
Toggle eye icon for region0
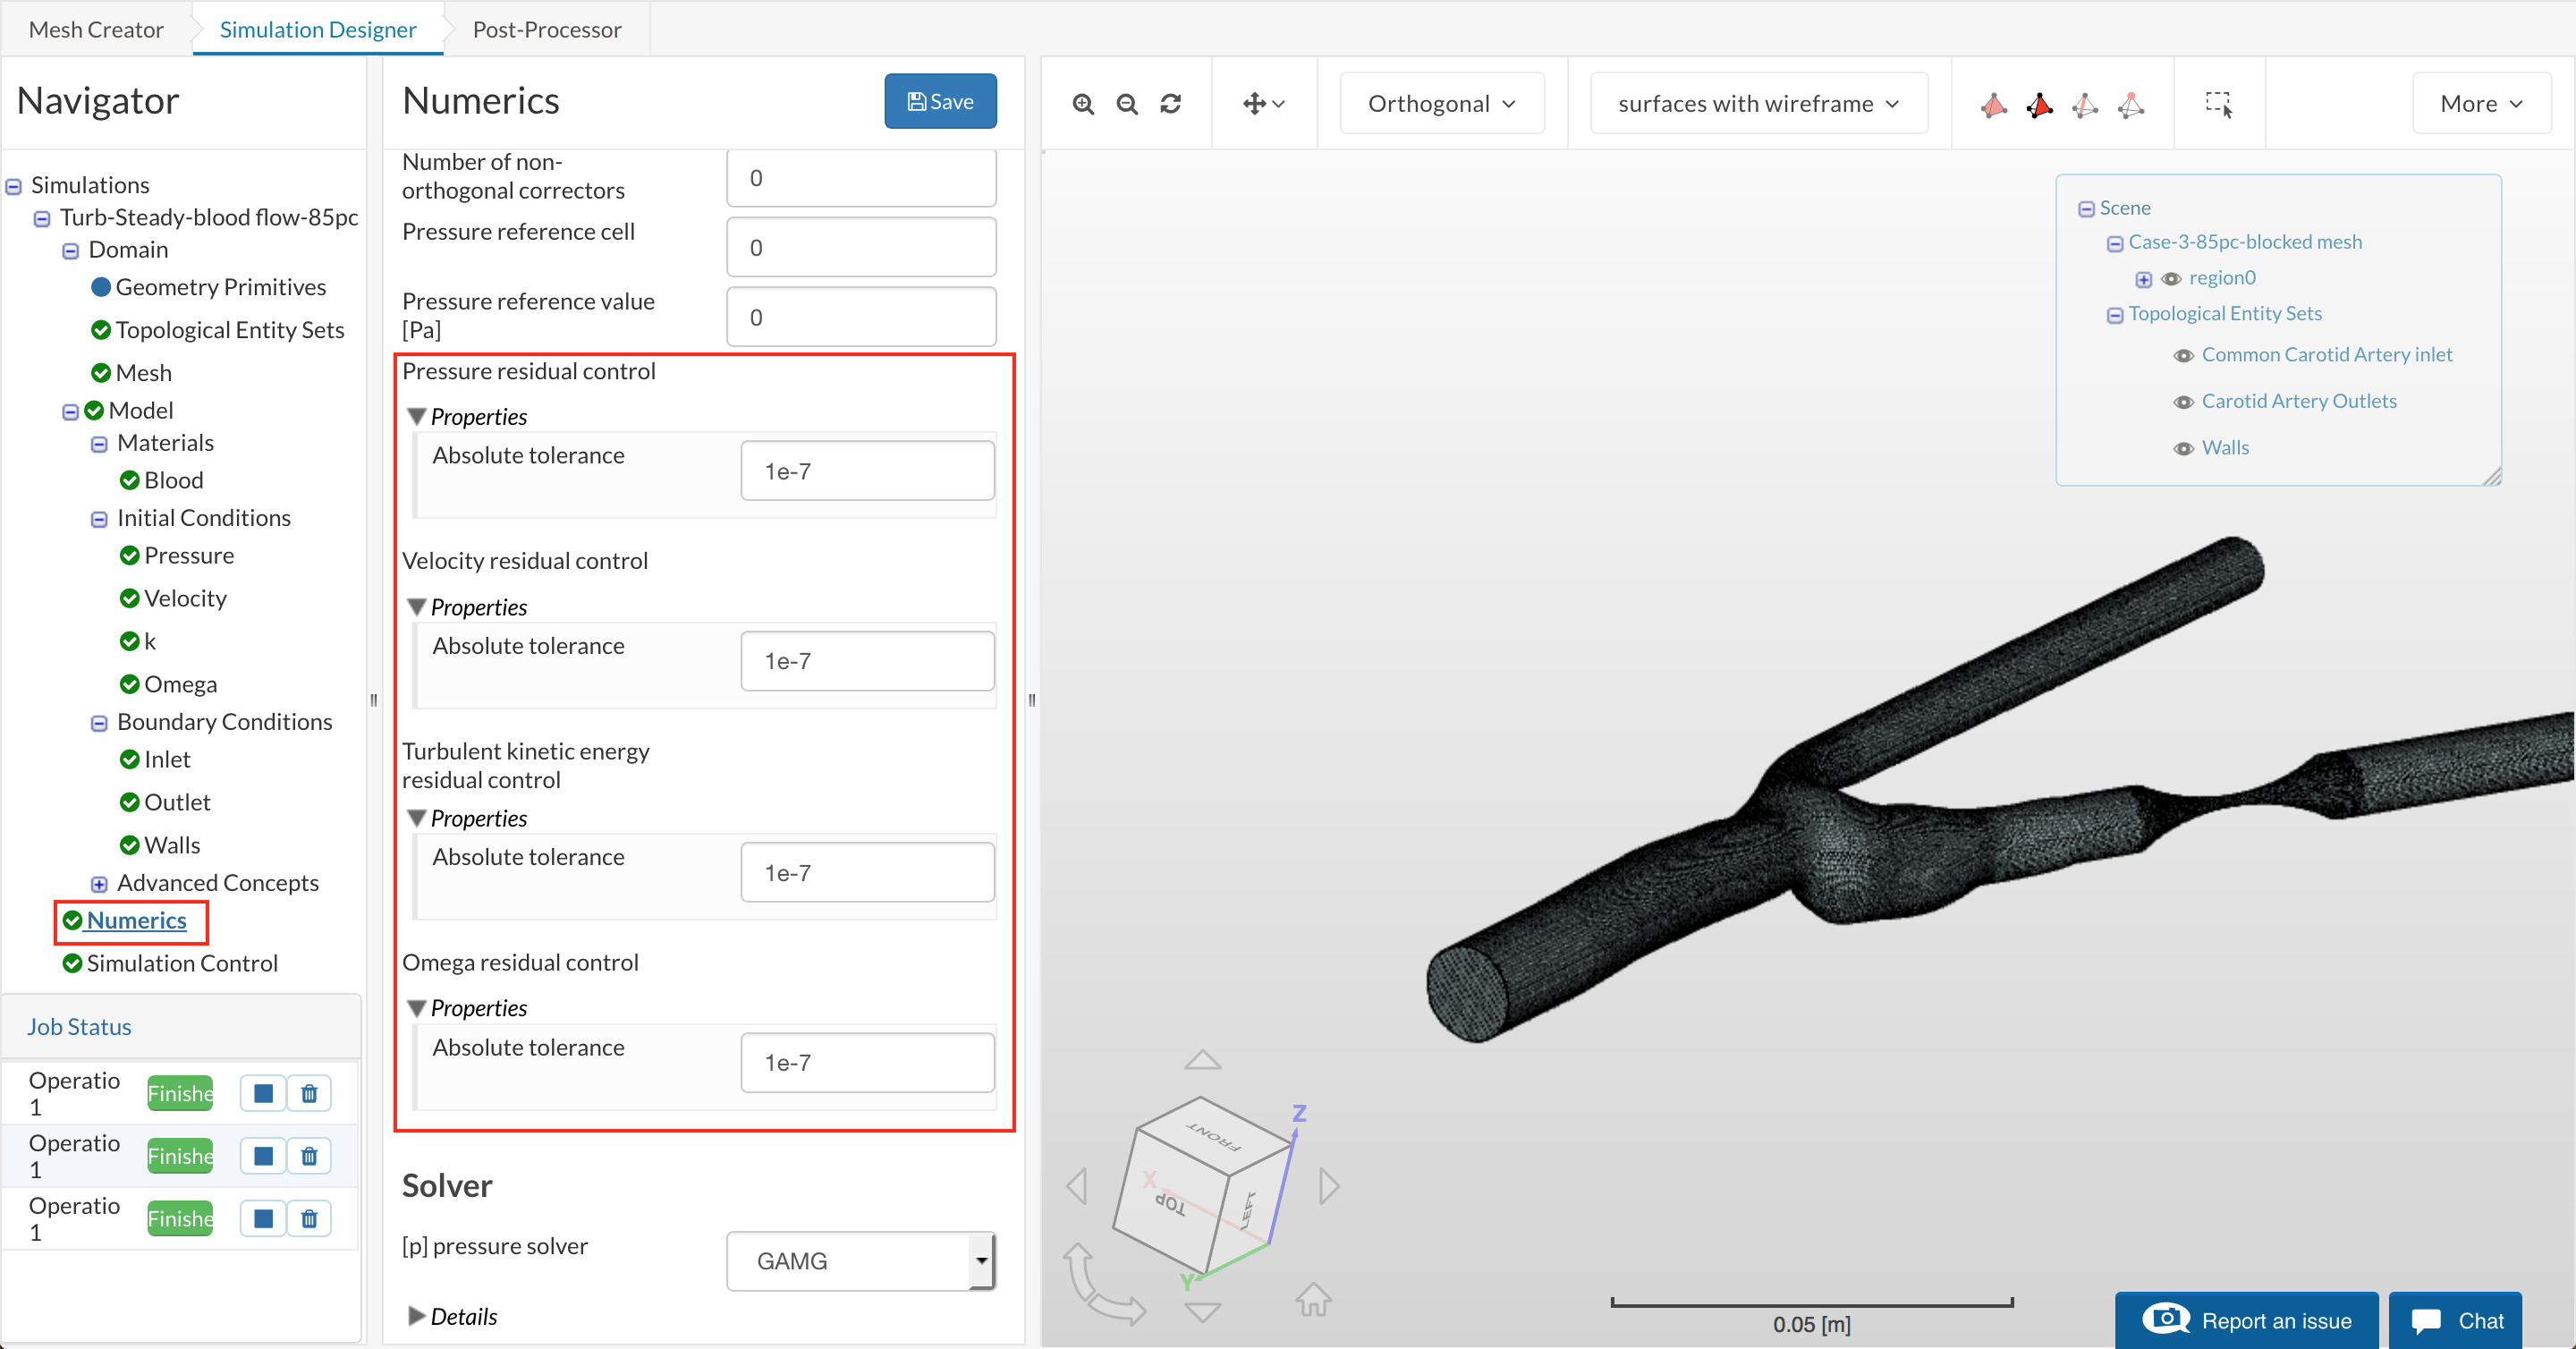[x=2171, y=279]
